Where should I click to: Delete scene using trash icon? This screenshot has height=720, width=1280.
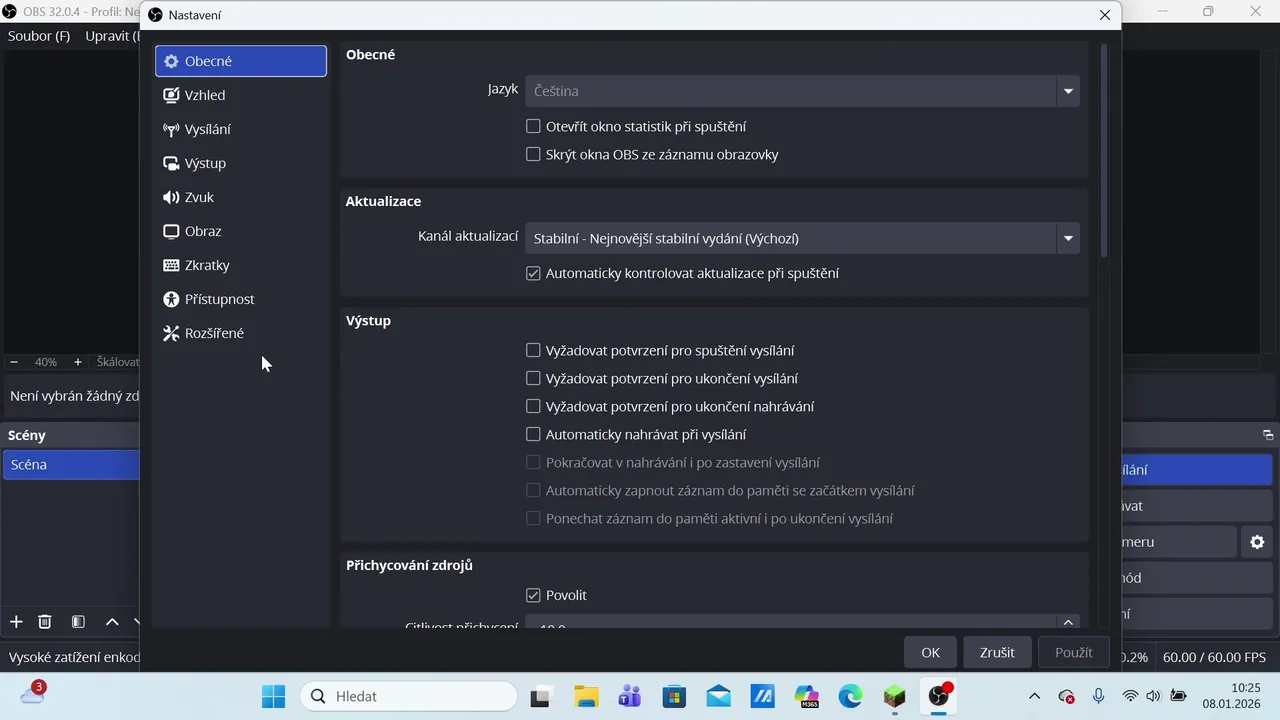[x=45, y=622]
